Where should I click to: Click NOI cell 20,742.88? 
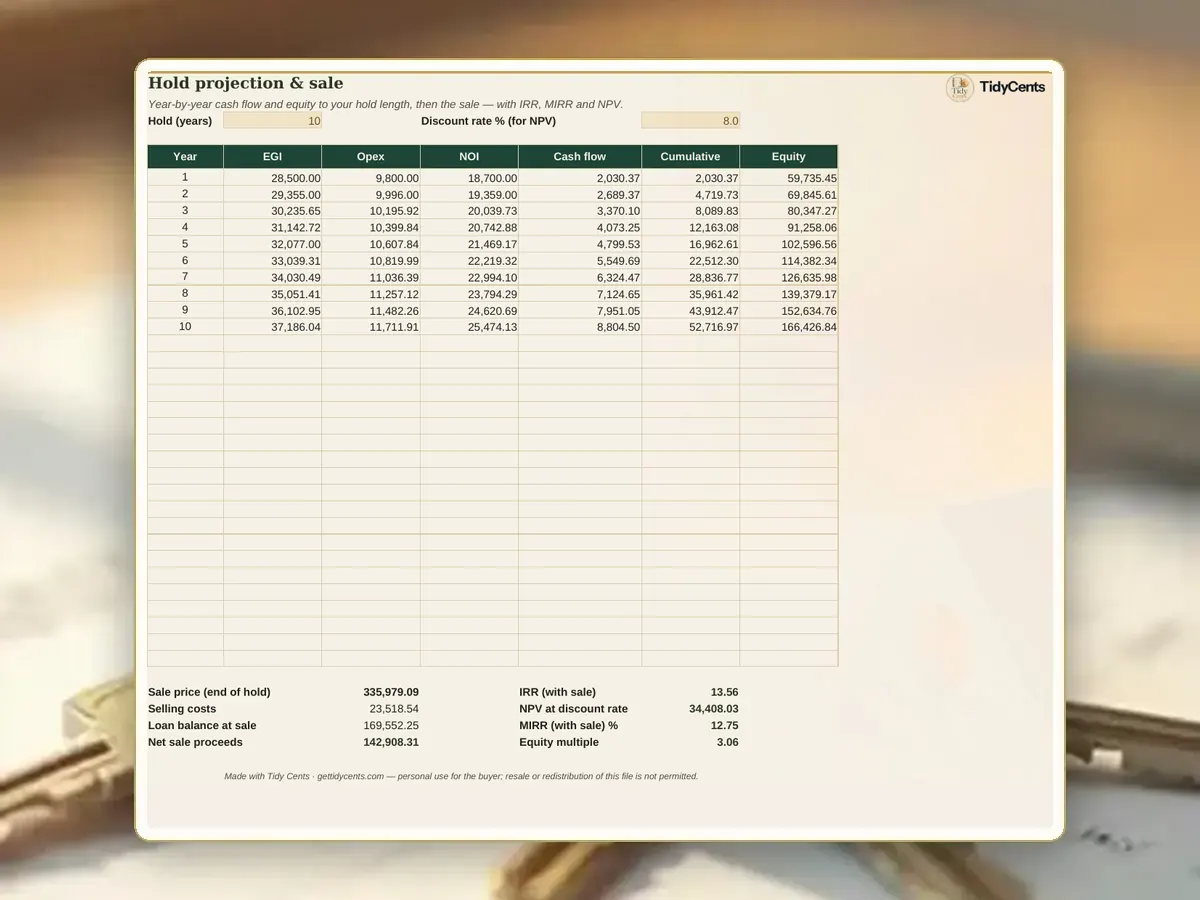point(469,228)
